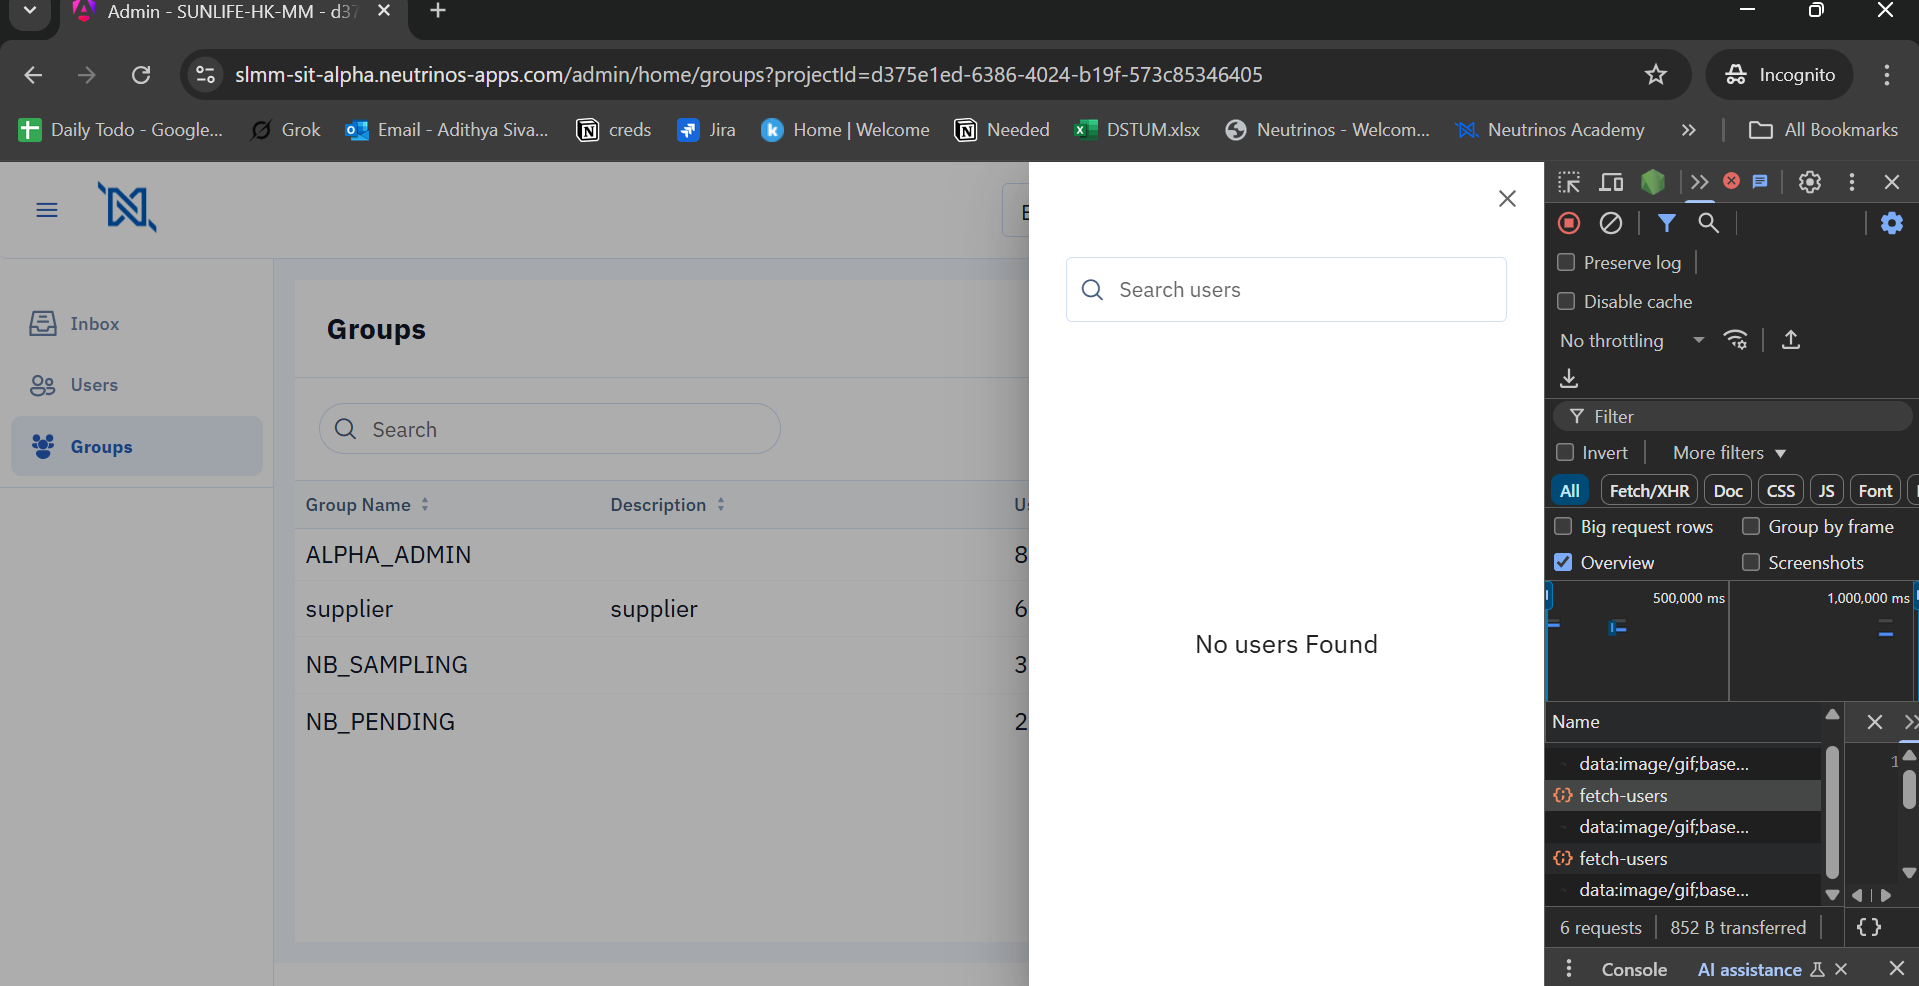Select the Fetch/XHR filter tab
Screen dimensions: 1919x986
click(1649, 490)
